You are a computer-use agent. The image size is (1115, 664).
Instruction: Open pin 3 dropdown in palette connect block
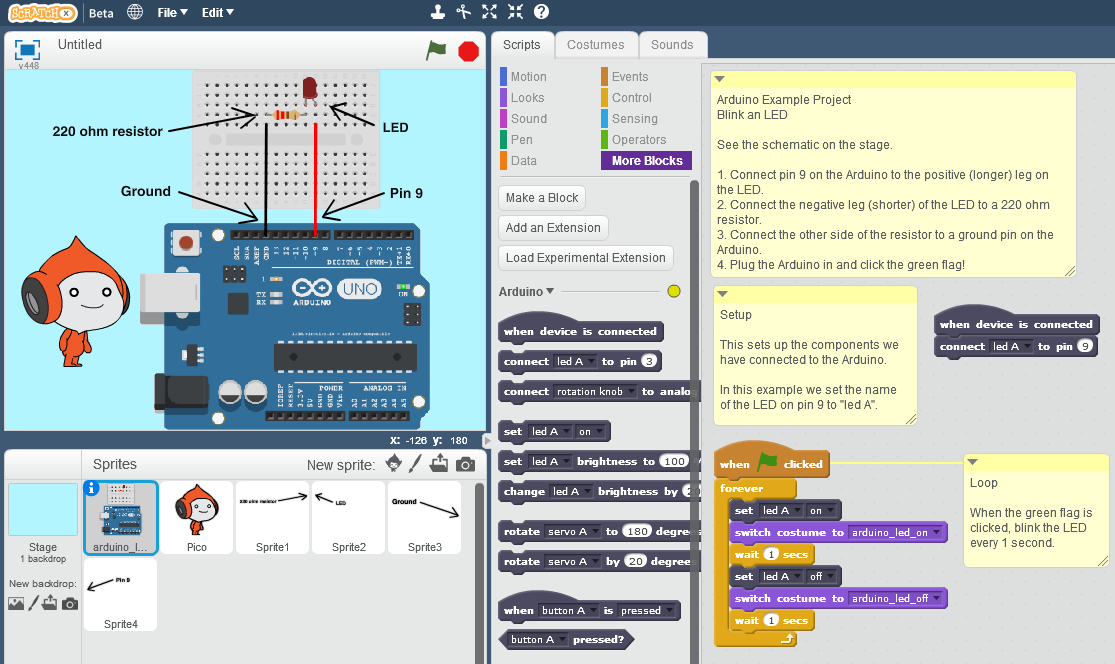(649, 361)
